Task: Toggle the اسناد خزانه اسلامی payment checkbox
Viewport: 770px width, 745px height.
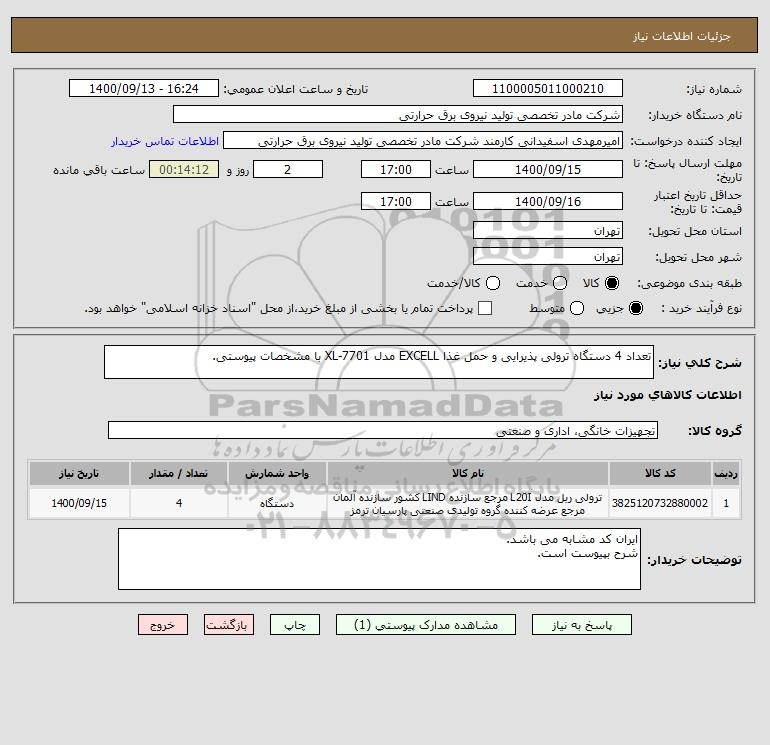Action: pos(485,308)
